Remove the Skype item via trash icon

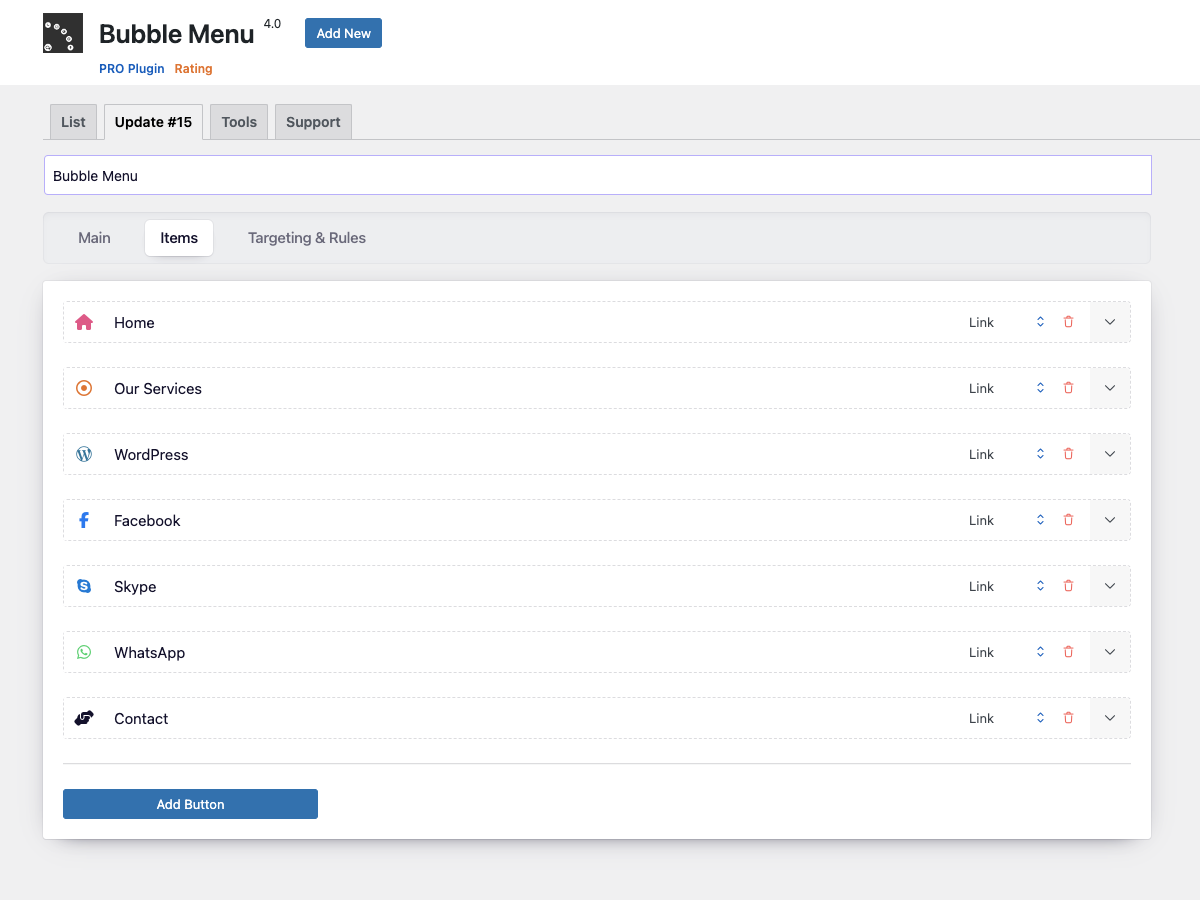1068,586
